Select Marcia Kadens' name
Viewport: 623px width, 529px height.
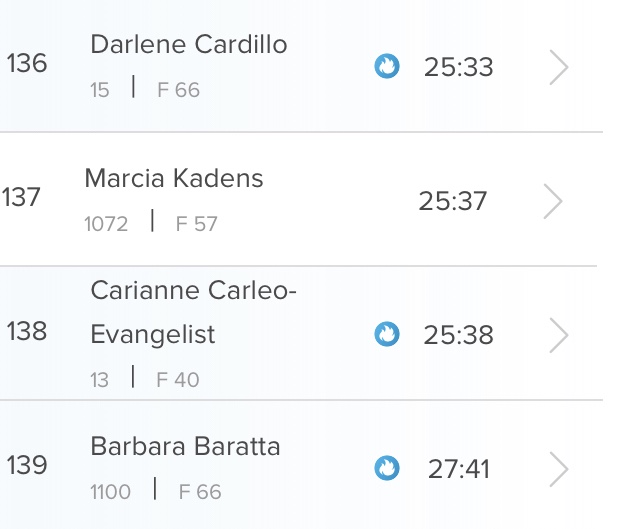pos(174,179)
